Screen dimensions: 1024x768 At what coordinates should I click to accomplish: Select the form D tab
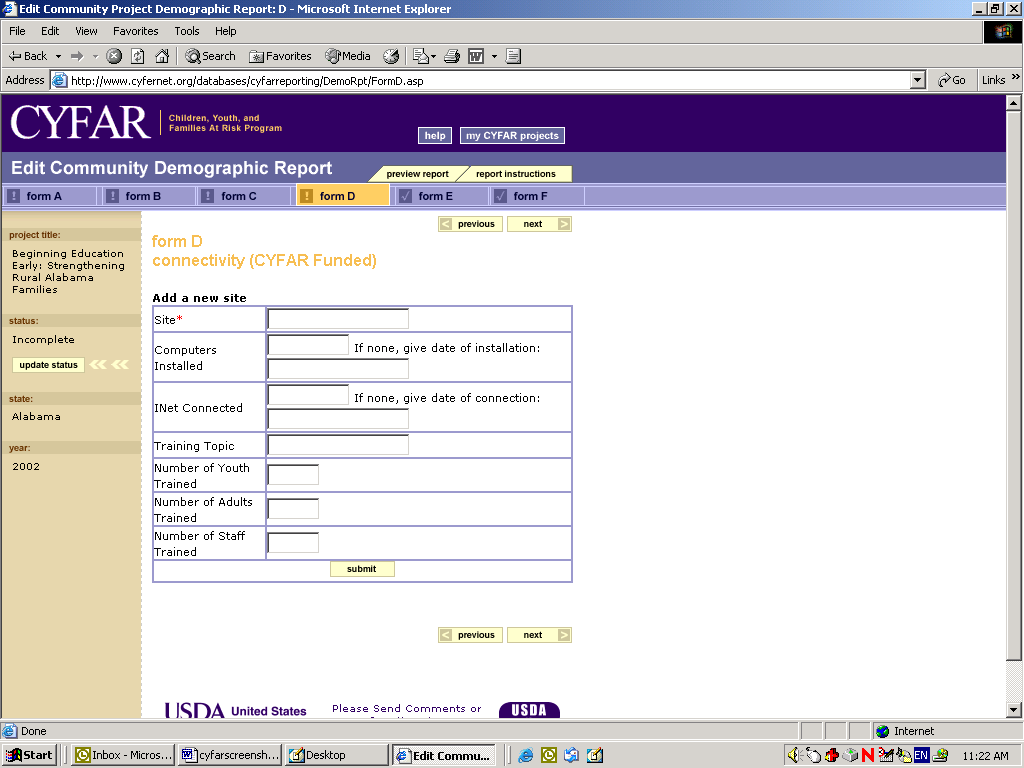(x=343, y=196)
